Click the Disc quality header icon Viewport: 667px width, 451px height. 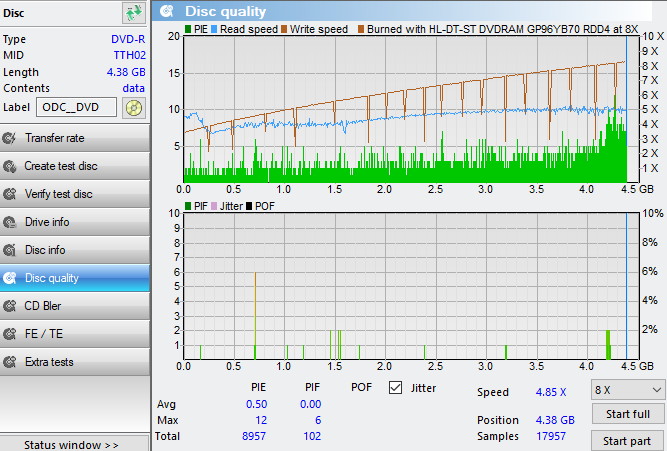[166, 12]
